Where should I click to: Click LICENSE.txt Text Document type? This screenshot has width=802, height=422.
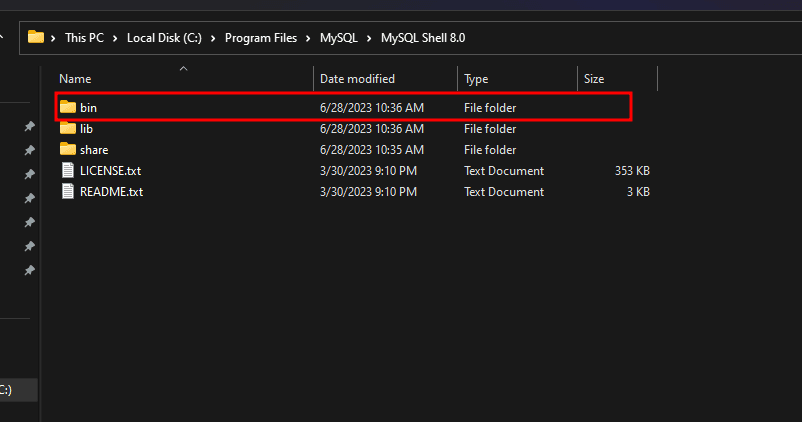504,170
